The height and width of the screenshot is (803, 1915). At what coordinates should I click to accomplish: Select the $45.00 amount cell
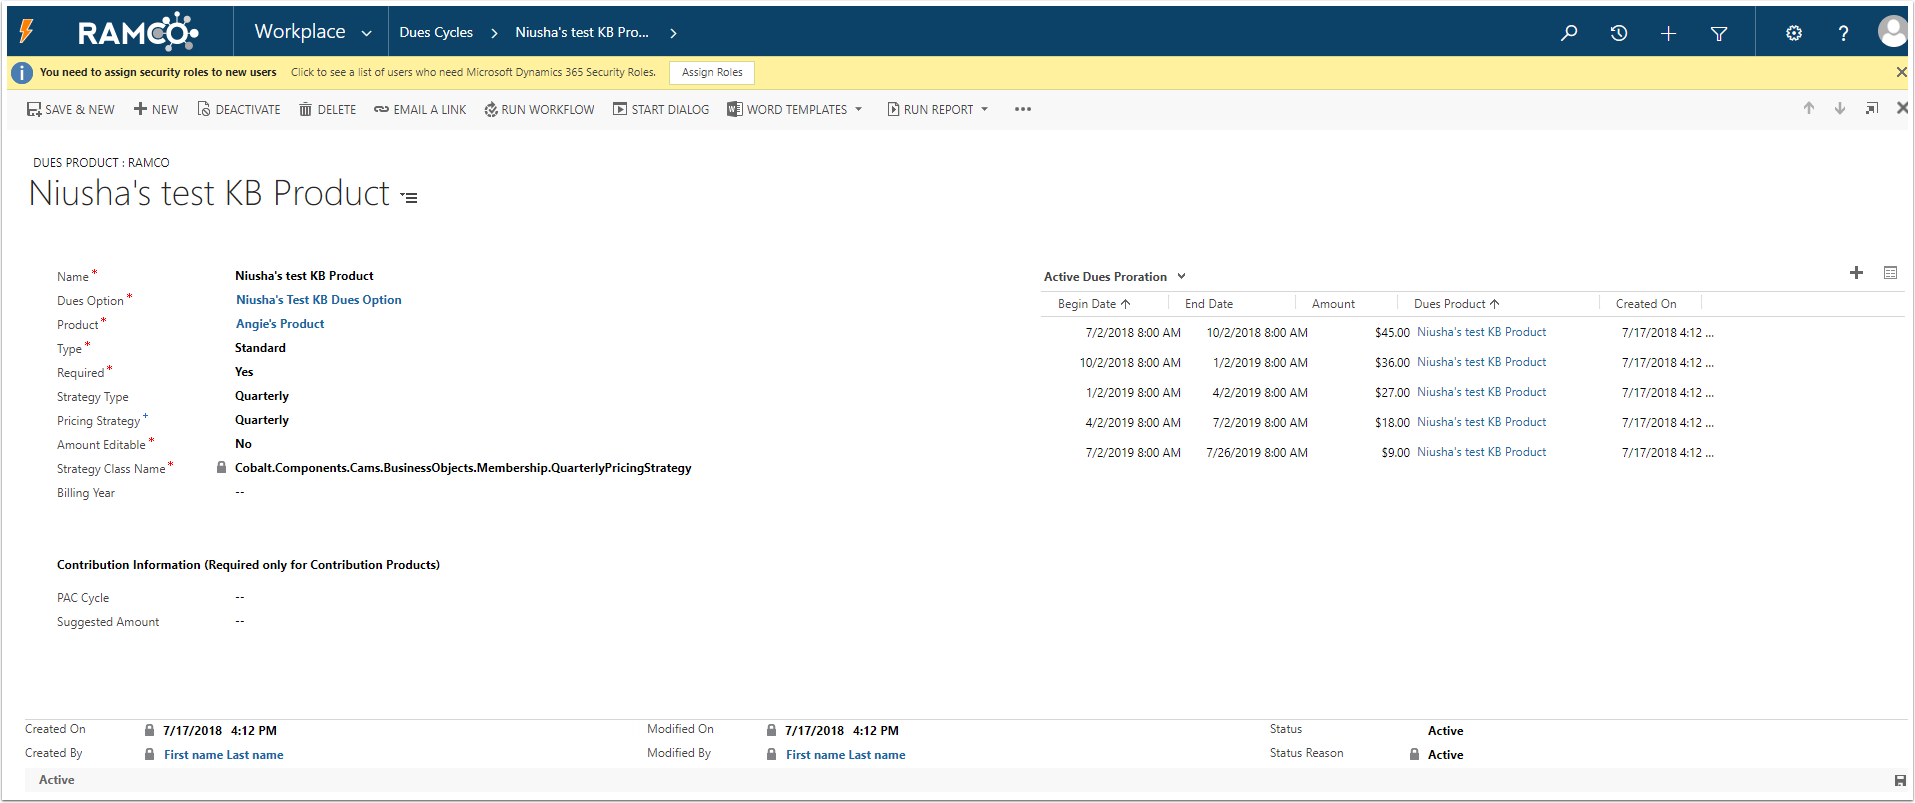[x=1392, y=333]
